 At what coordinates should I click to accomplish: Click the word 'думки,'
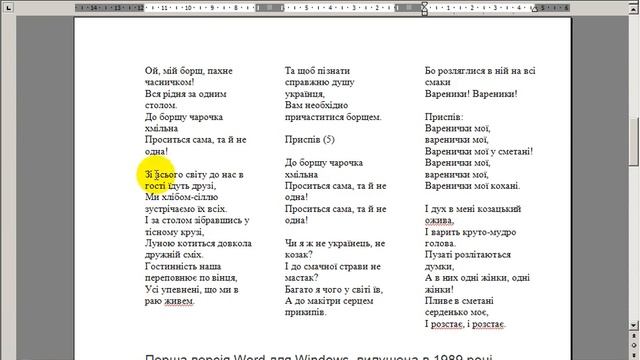(x=439, y=267)
